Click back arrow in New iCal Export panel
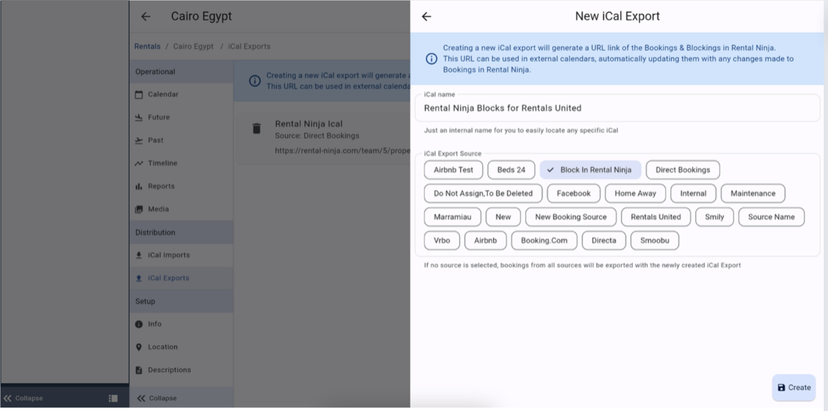Image resolution: width=828 pixels, height=411 pixels. click(x=427, y=16)
